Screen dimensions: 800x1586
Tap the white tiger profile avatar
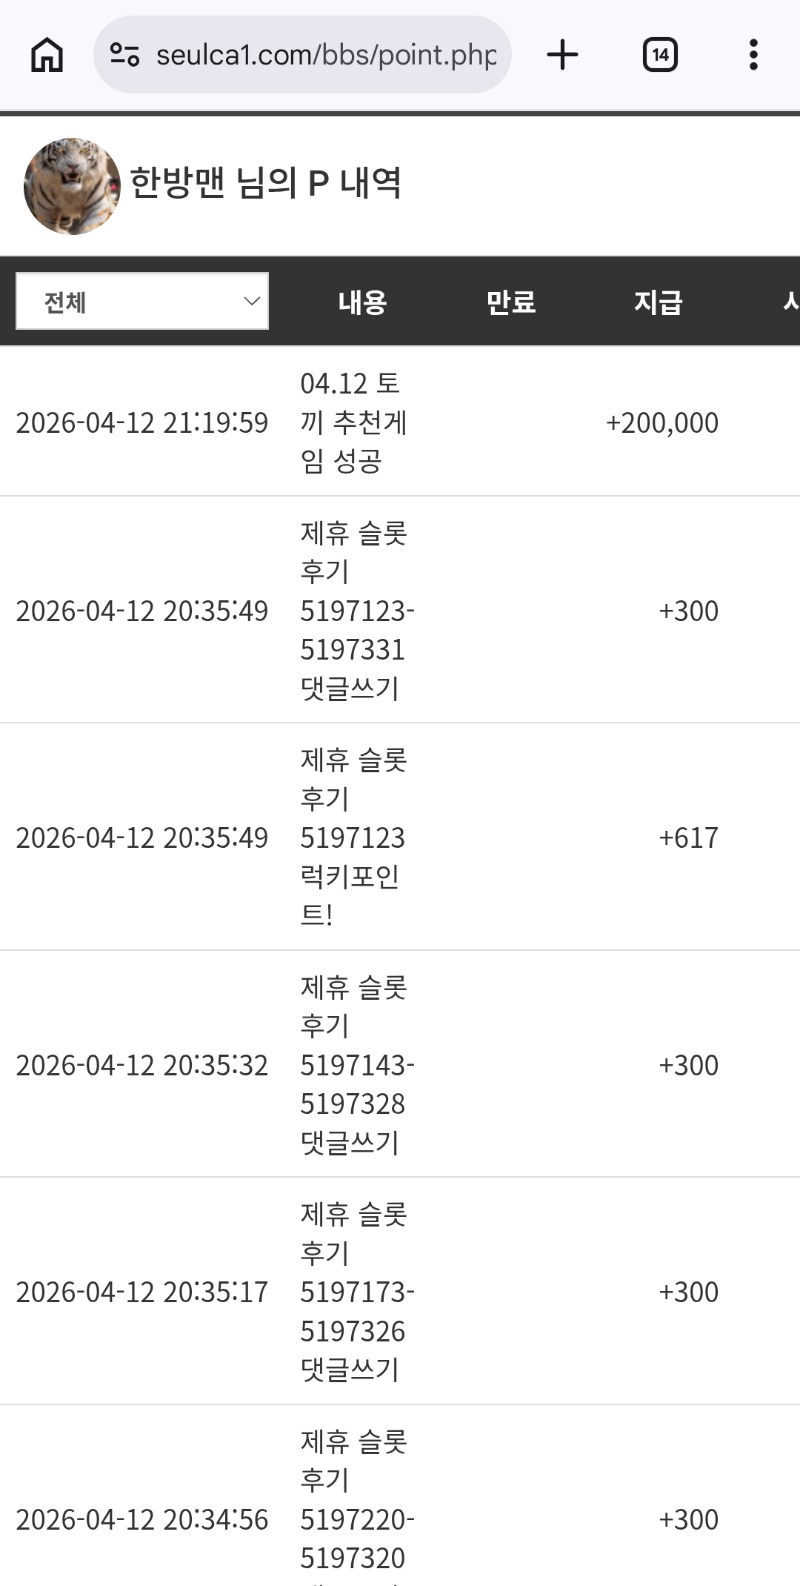click(72, 187)
